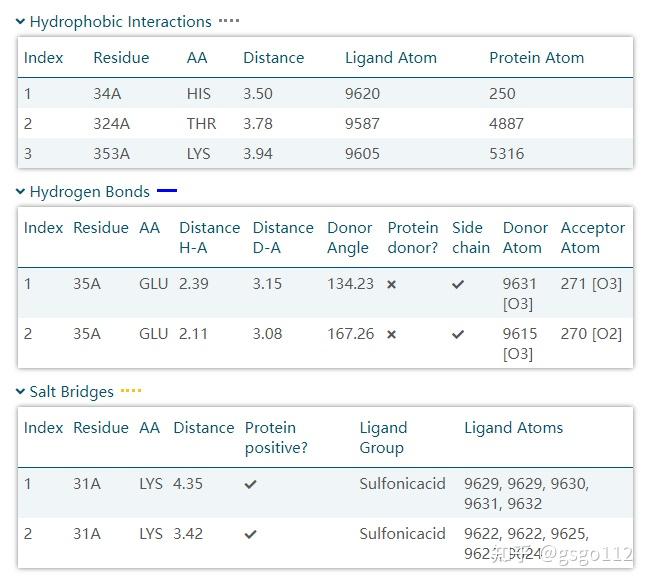The width and height of the screenshot is (650, 584).
Task: Click the first Sulfonicacid ligand group cell
Action: 402,484
